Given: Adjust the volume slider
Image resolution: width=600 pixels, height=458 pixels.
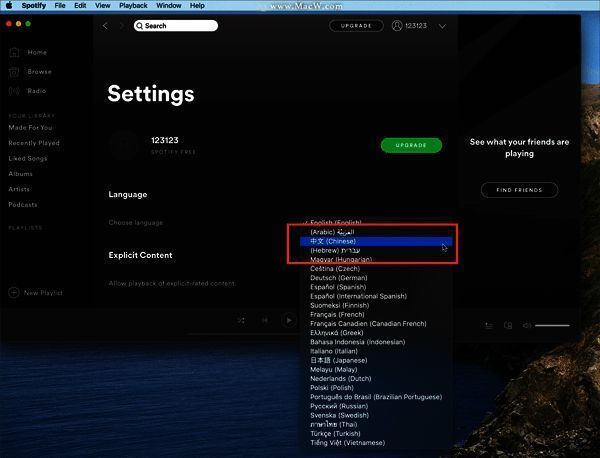Looking at the screenshot, I should (552, 326).
